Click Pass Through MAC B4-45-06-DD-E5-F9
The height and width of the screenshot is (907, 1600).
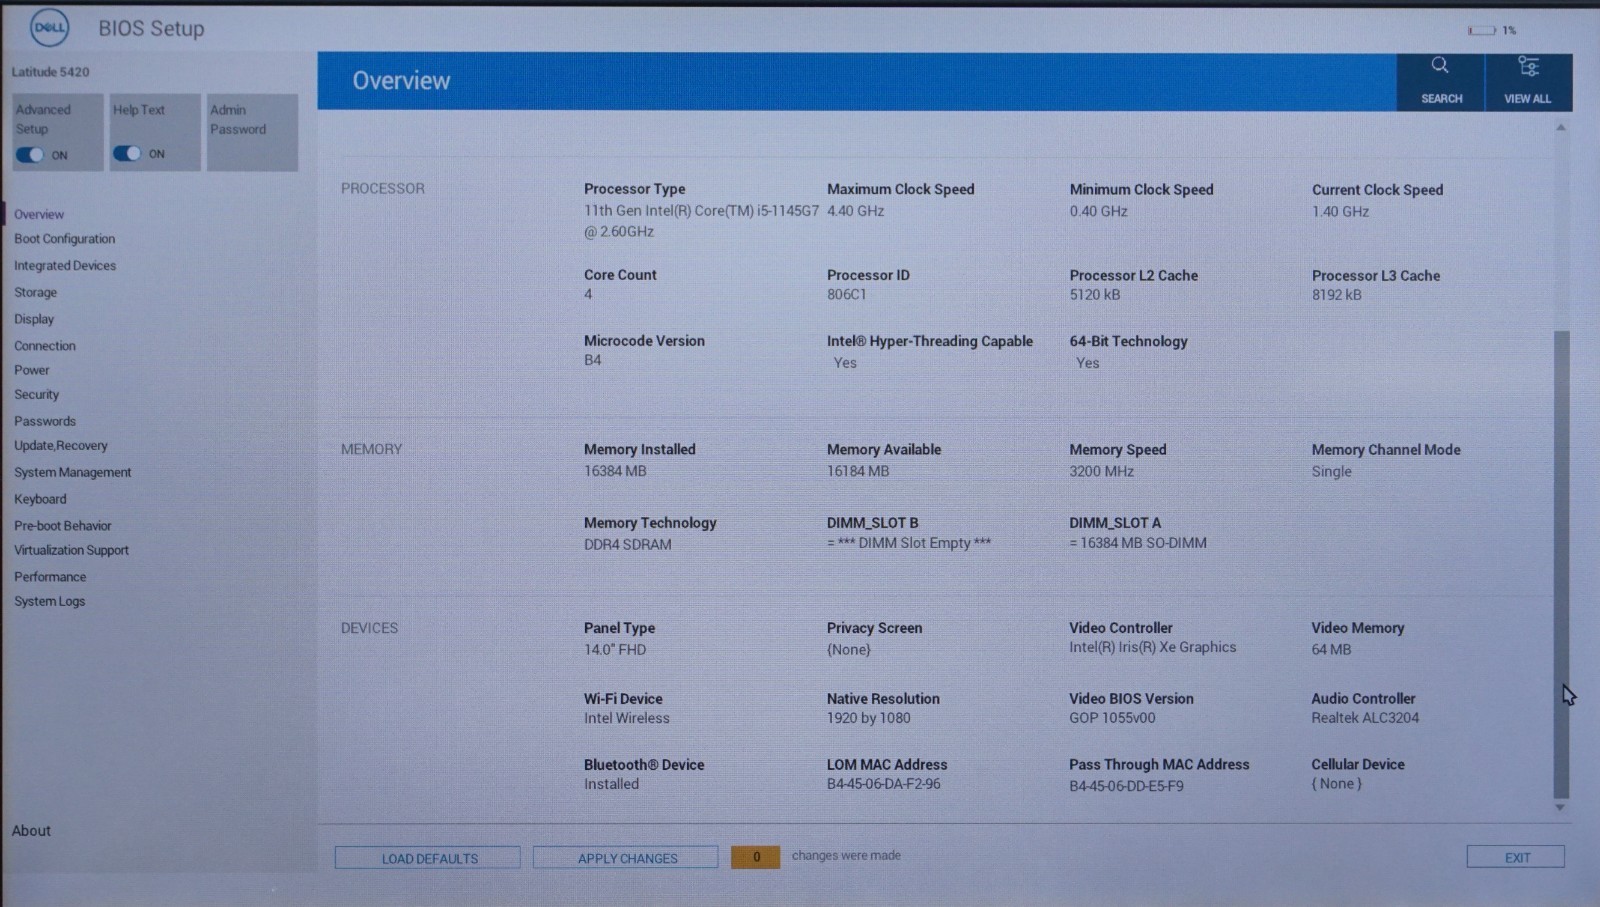(x=1126, y=786)
